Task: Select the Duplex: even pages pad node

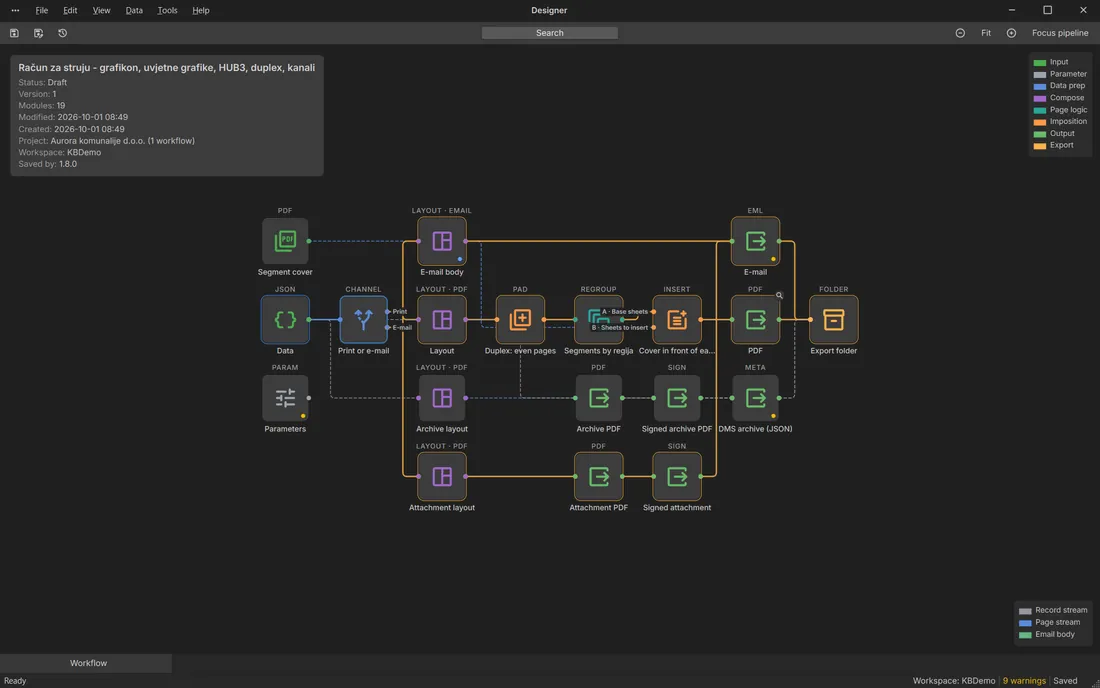Action: click(x=520, y=320)
